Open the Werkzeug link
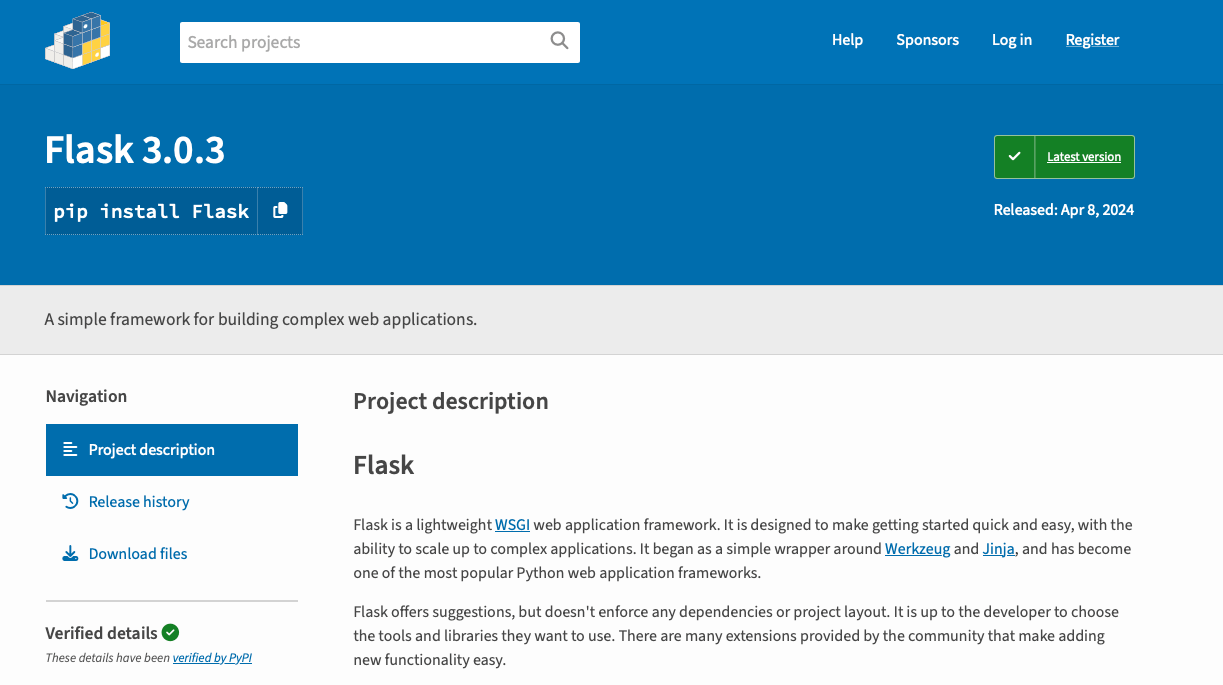 [917, 549]
